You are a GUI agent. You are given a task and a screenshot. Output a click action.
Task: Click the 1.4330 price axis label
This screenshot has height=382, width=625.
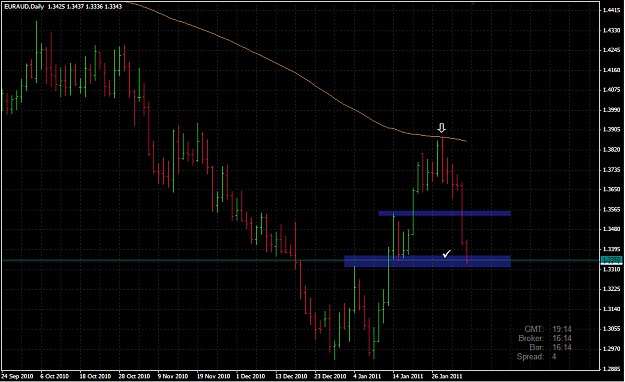[x=611, y=30]
